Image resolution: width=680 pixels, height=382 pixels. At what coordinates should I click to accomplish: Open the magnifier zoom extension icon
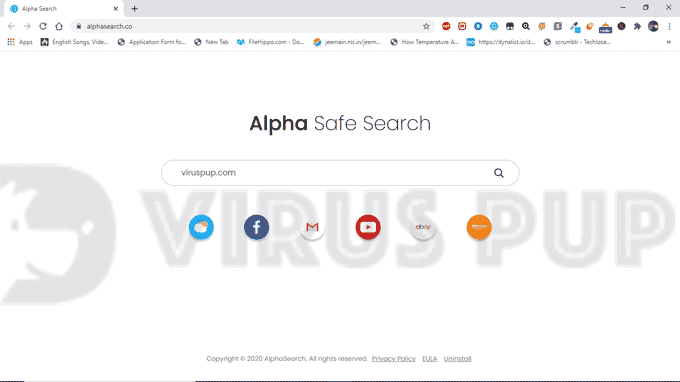point(526,26)
